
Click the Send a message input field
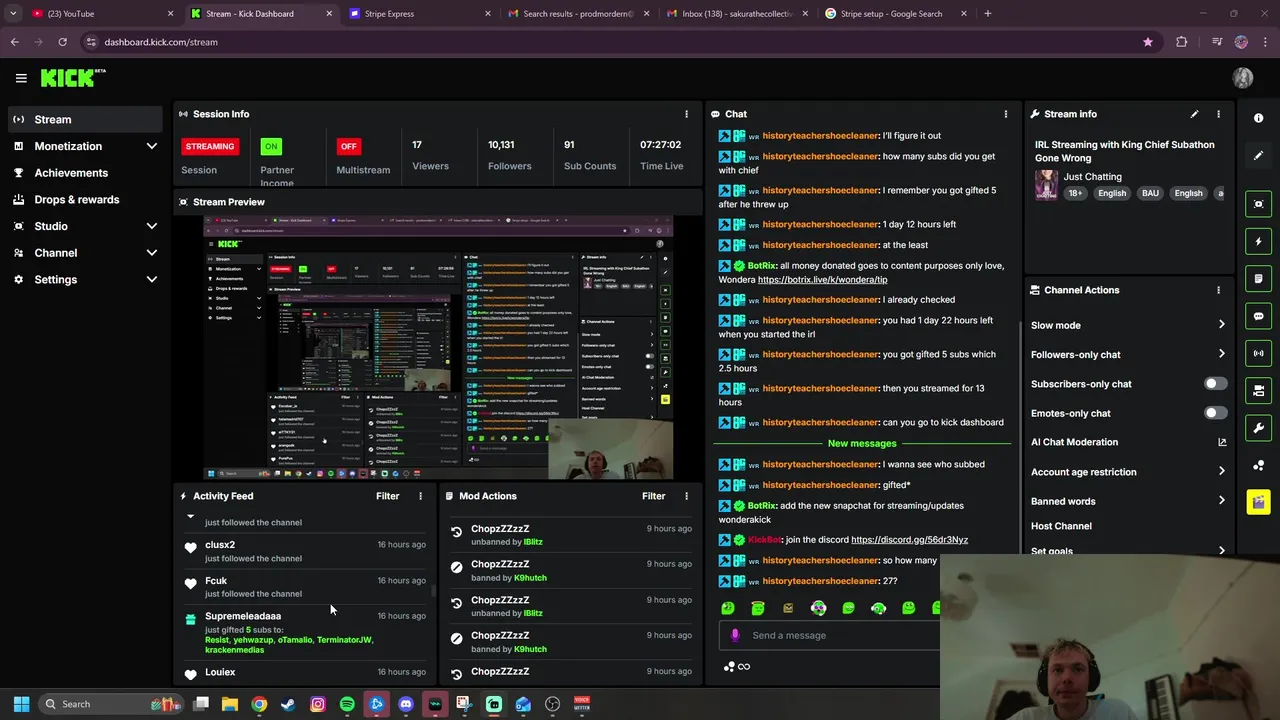coord(830,635)
